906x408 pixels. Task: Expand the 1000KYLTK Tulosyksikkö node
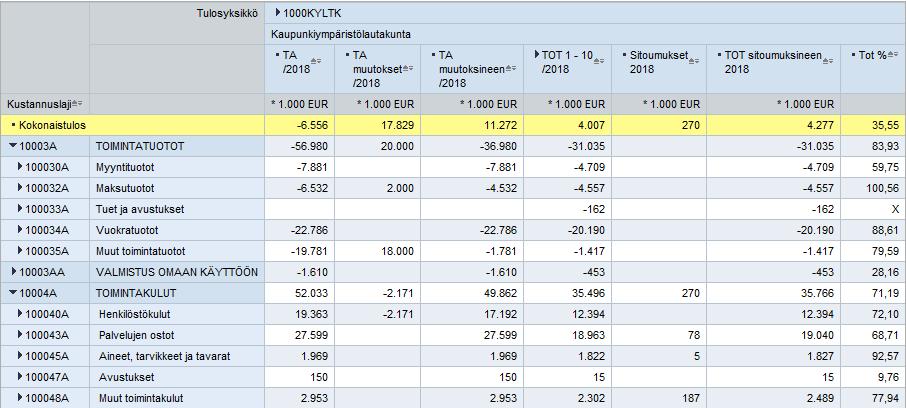[x=279, y=12]
